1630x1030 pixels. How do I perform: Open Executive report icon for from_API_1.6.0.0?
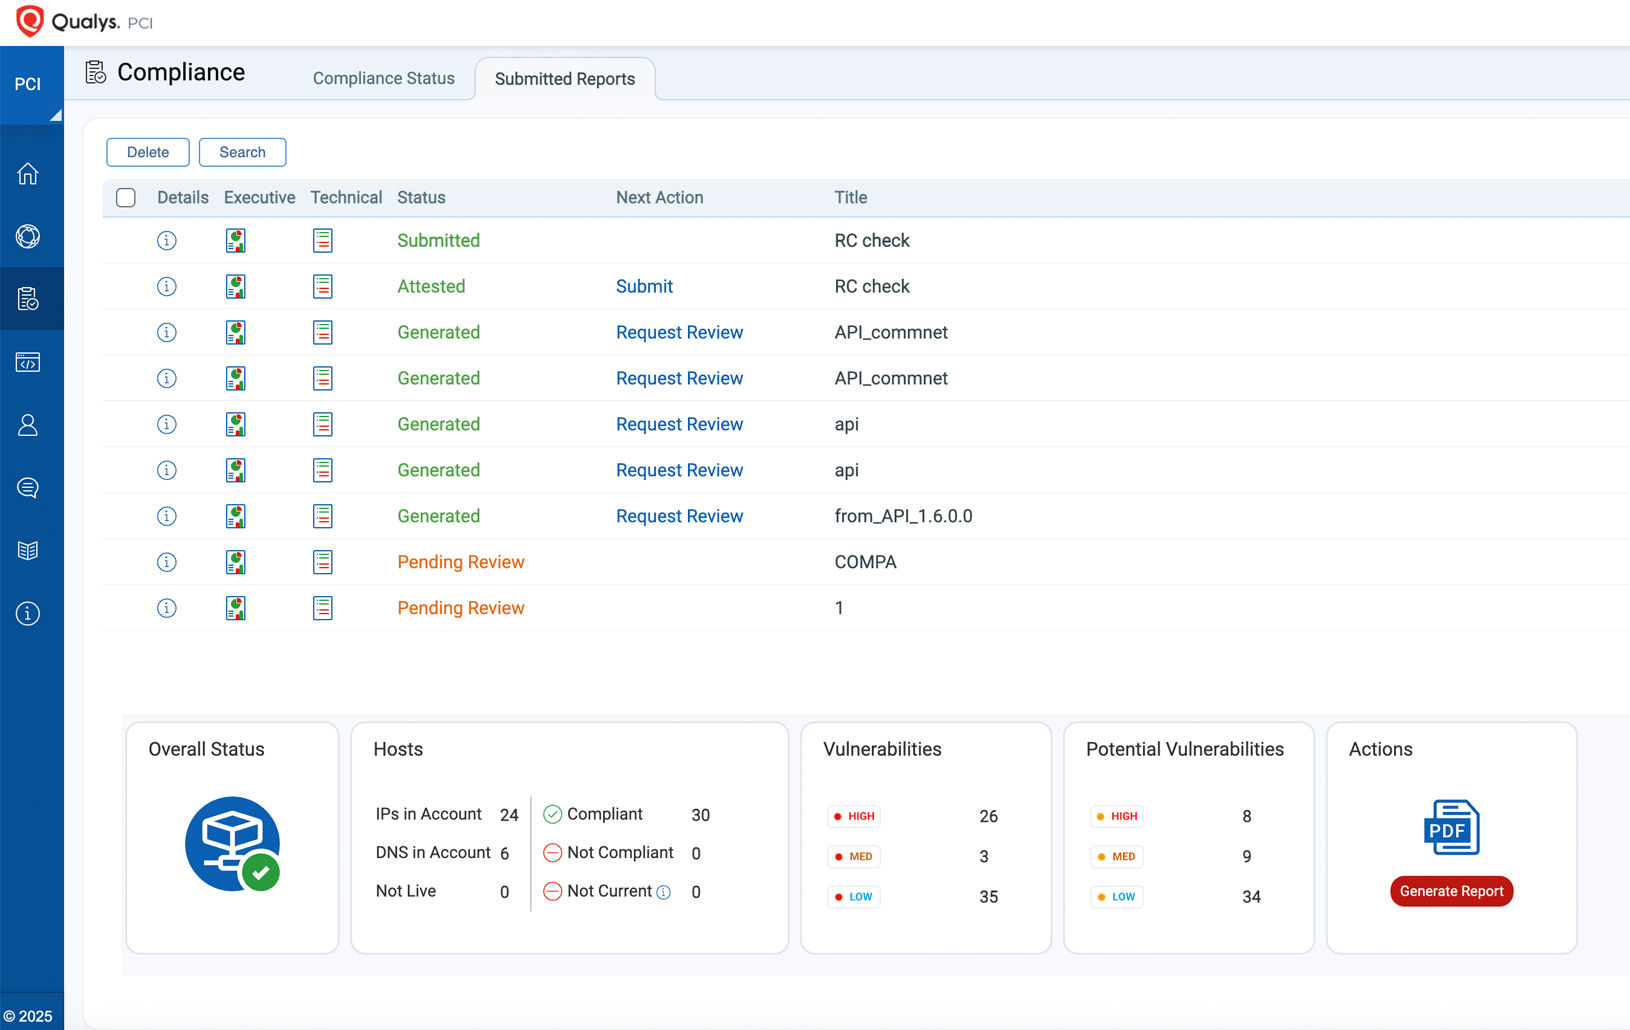(236, 517)
